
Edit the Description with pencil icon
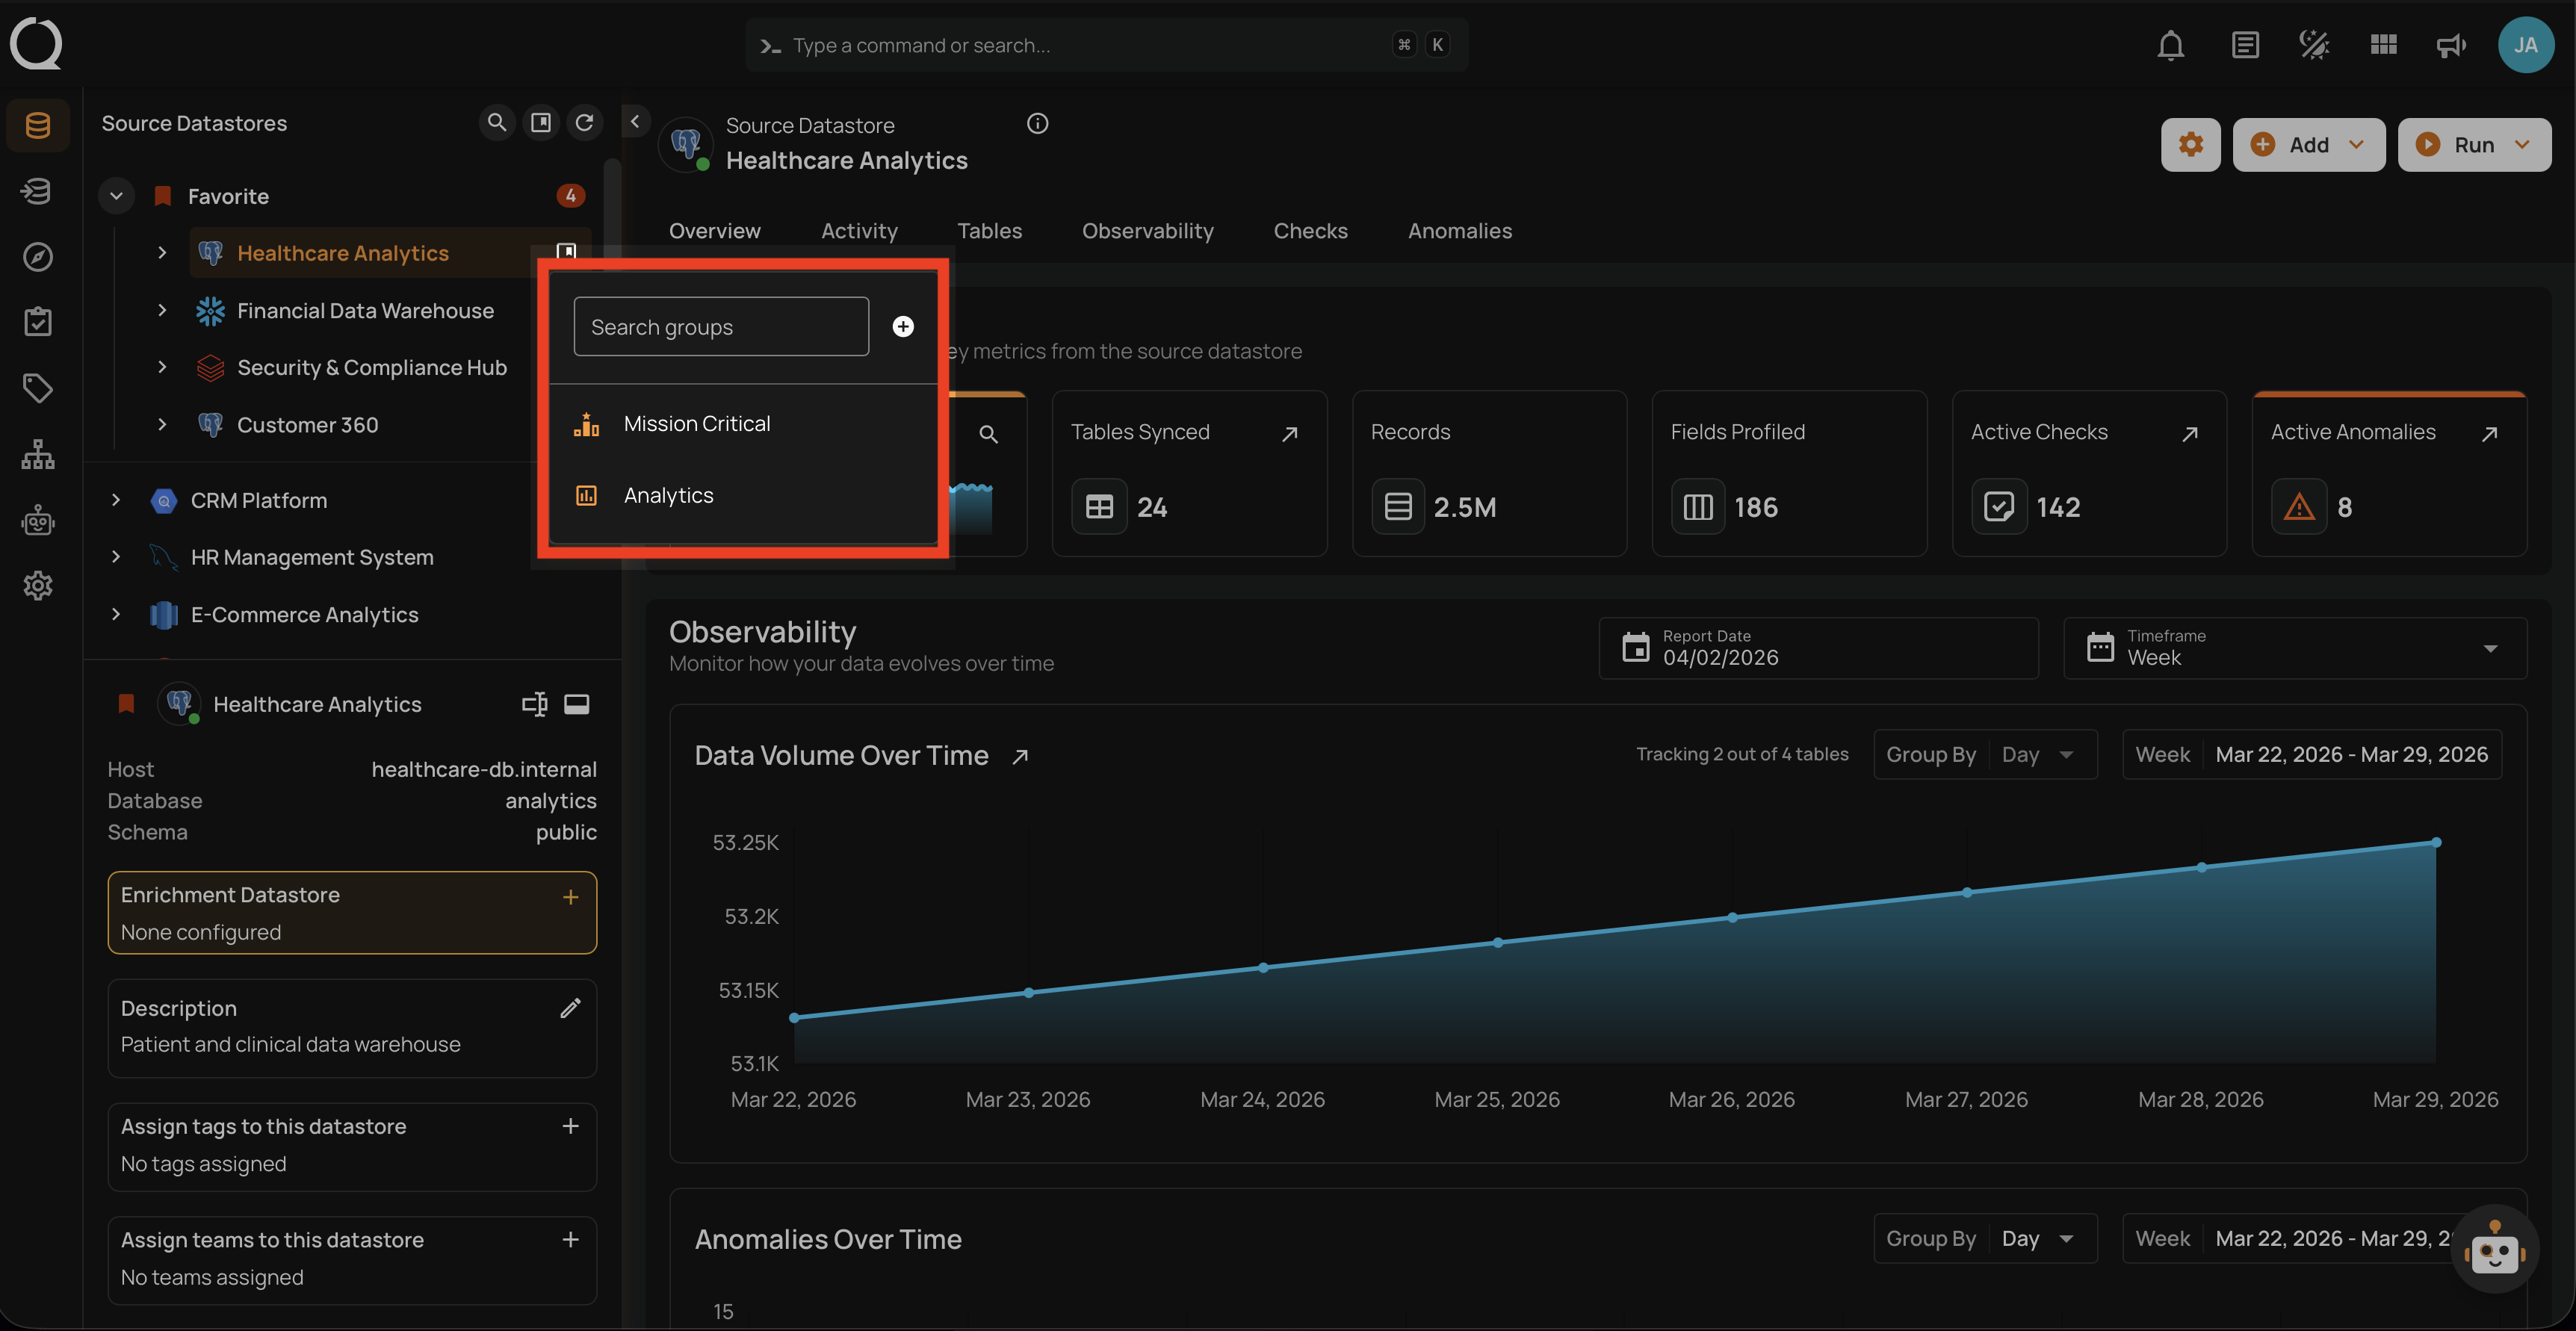pyautogui.click(x=570, y=1008)
